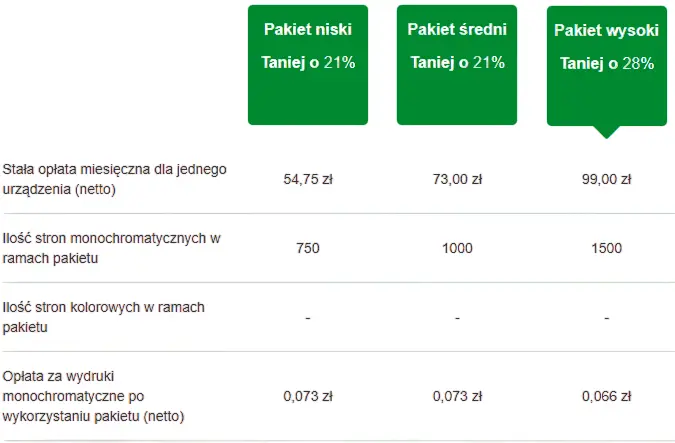The image size is (675, 443).
Task: Click 'Opłata za wydruki monochromatyczne' row label
Action: (96, 396)
